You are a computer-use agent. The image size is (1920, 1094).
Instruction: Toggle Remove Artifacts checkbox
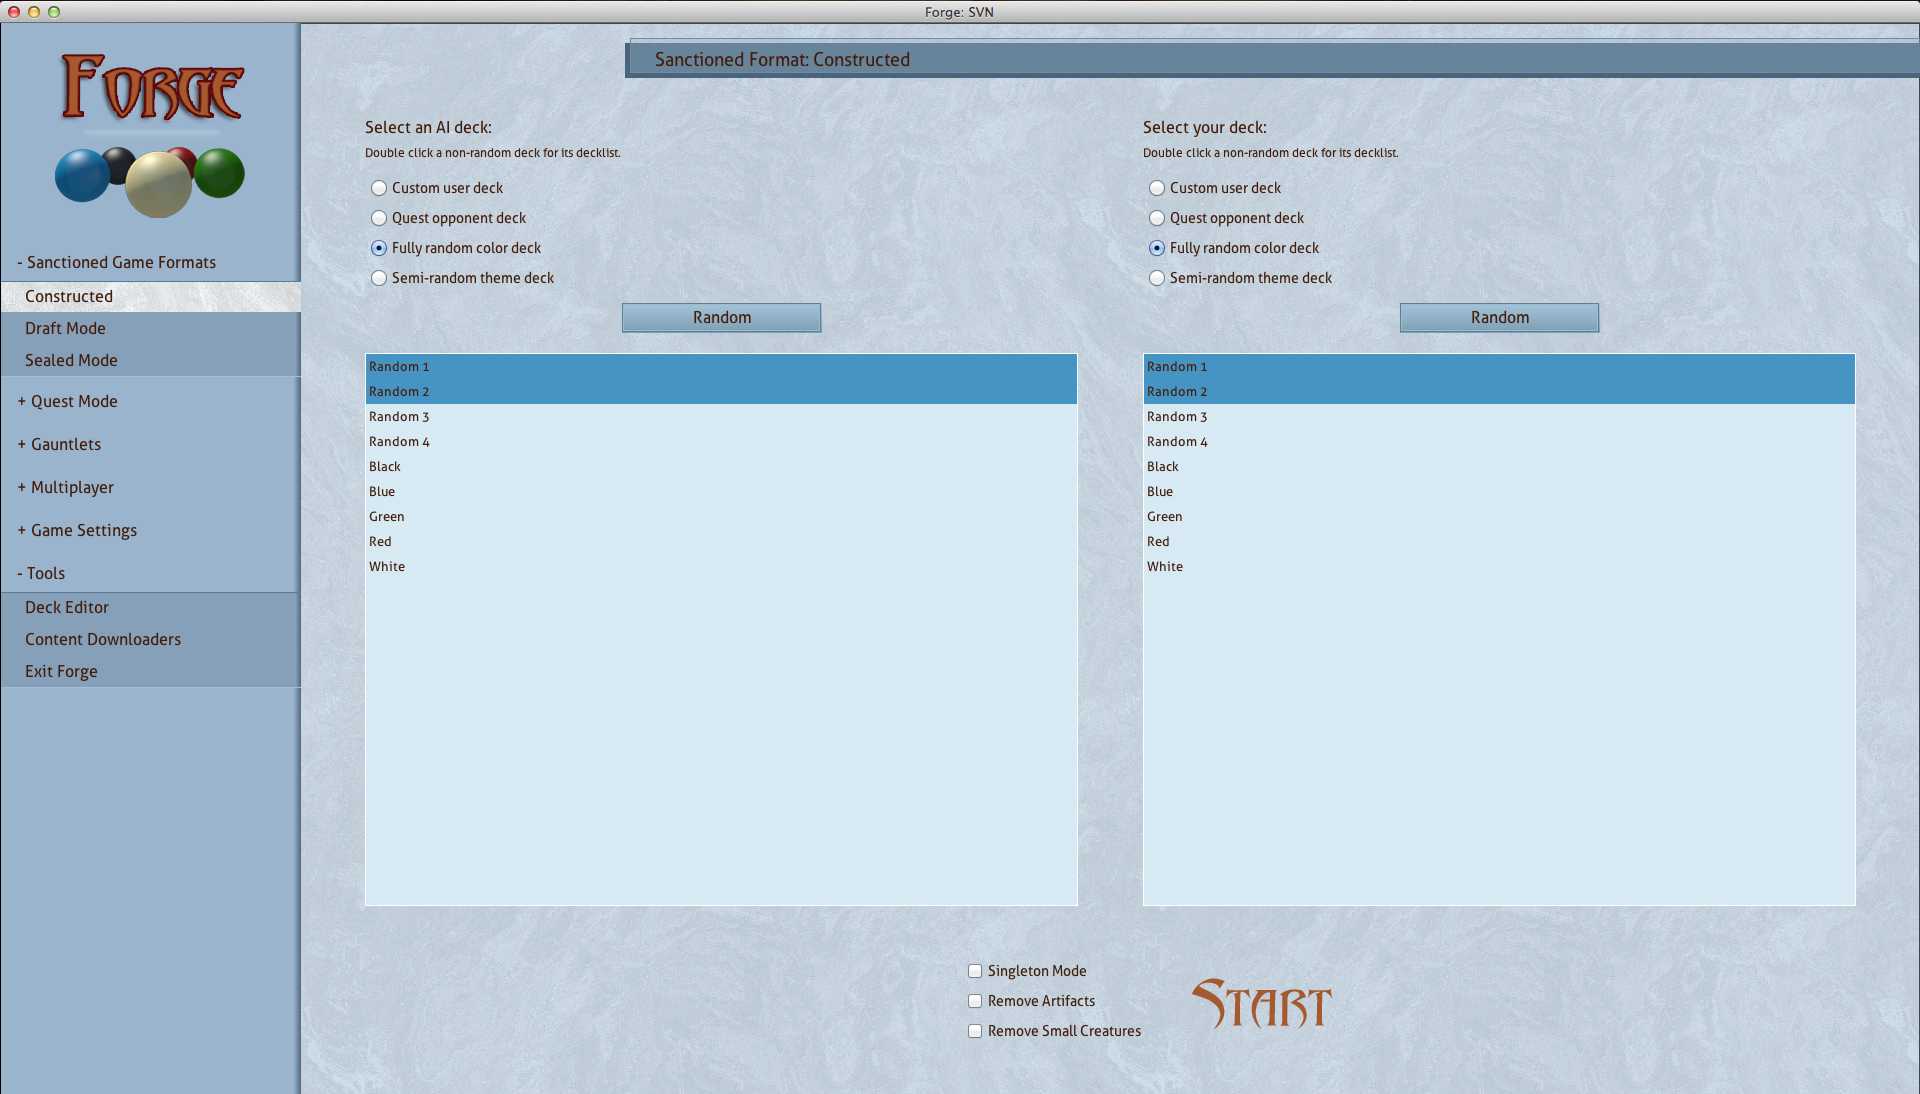975,1001
